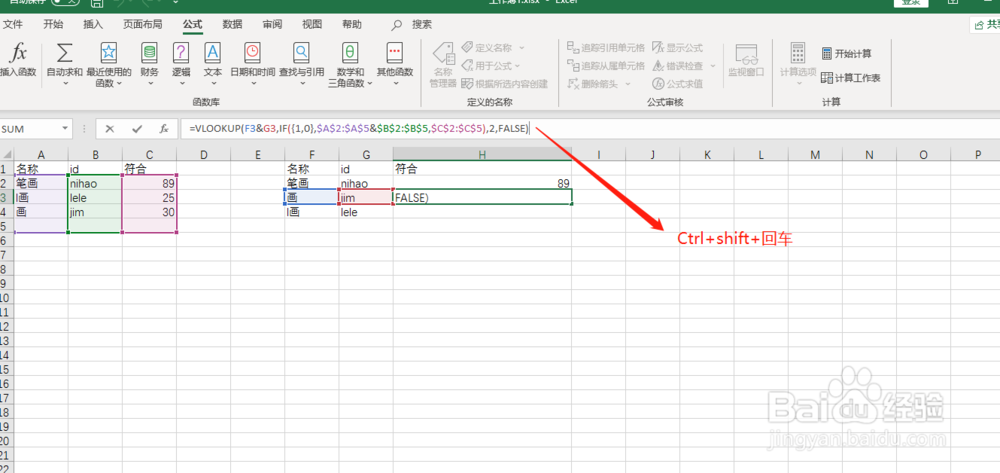This screenshot has width=1000, height=473.
Task: Select cell containing nihao in column B
Action: pyautogui.click(x=94, y=183)
